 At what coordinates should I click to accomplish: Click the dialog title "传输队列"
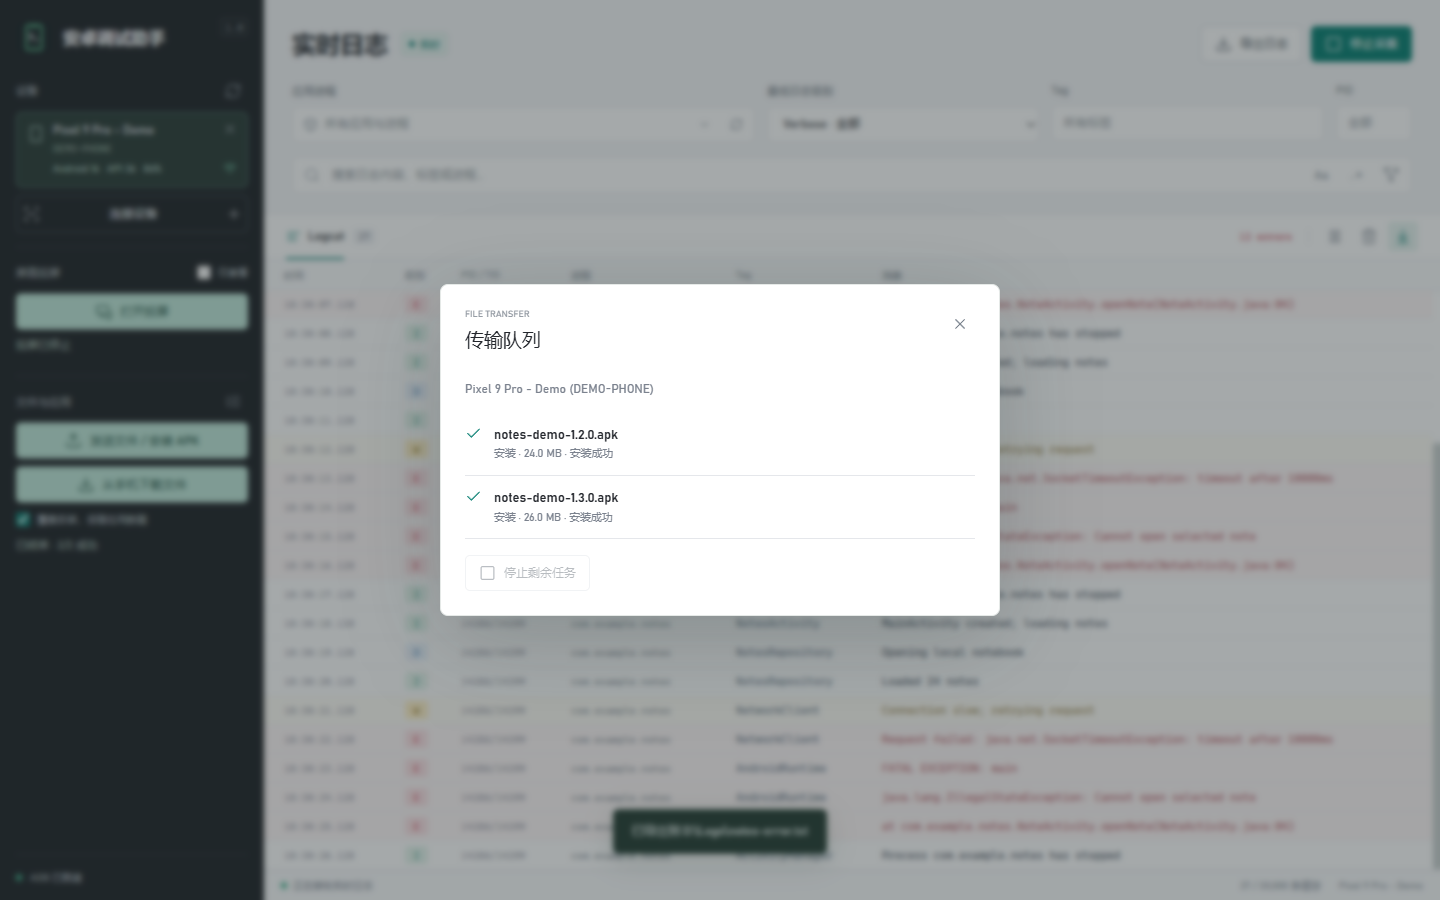503,340
